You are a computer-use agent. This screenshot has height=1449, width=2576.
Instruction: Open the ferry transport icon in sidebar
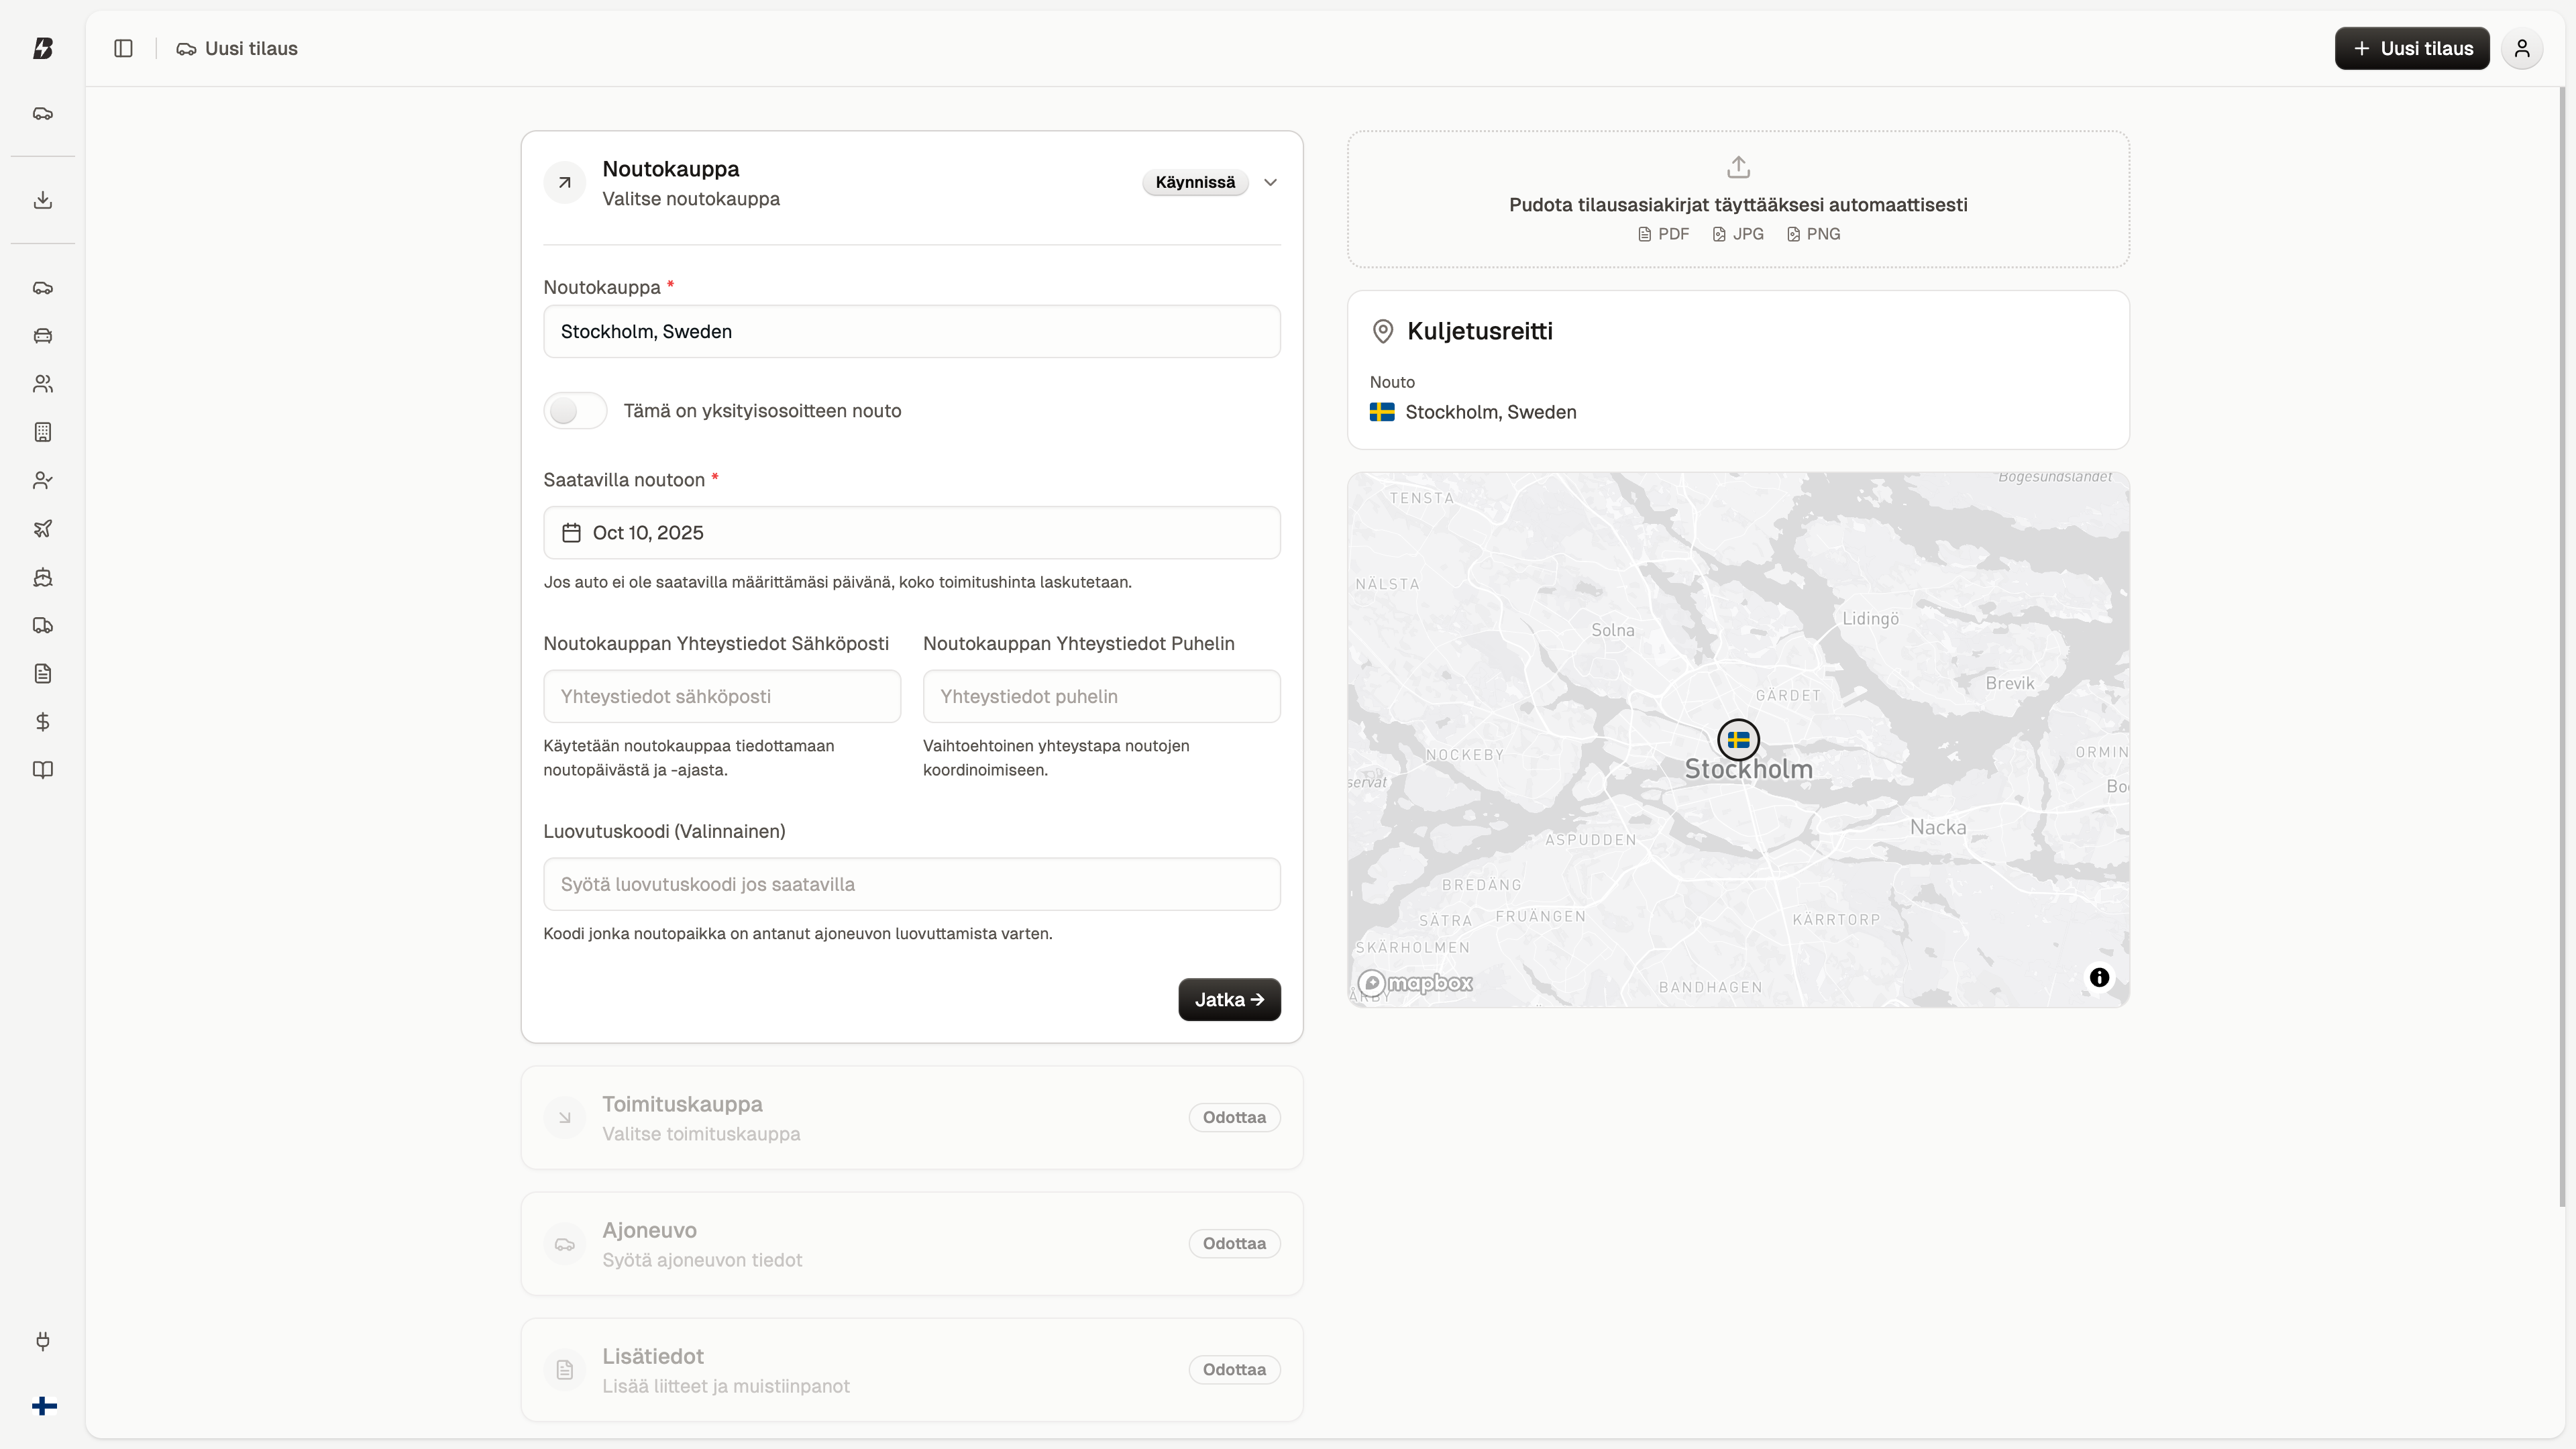[43, 577]
